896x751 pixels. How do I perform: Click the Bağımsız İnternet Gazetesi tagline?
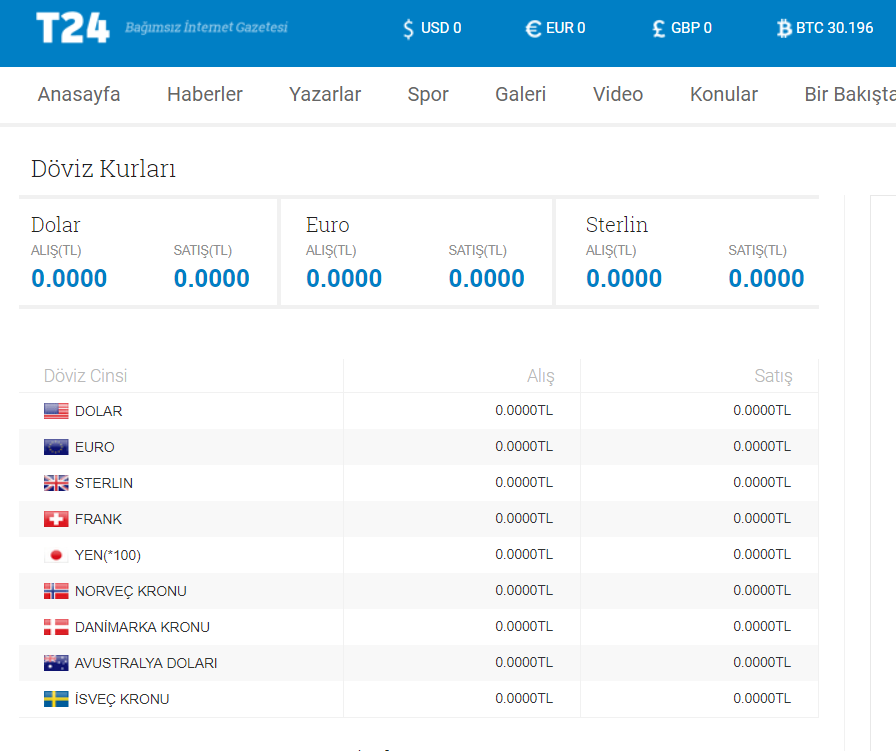point(206,27)
